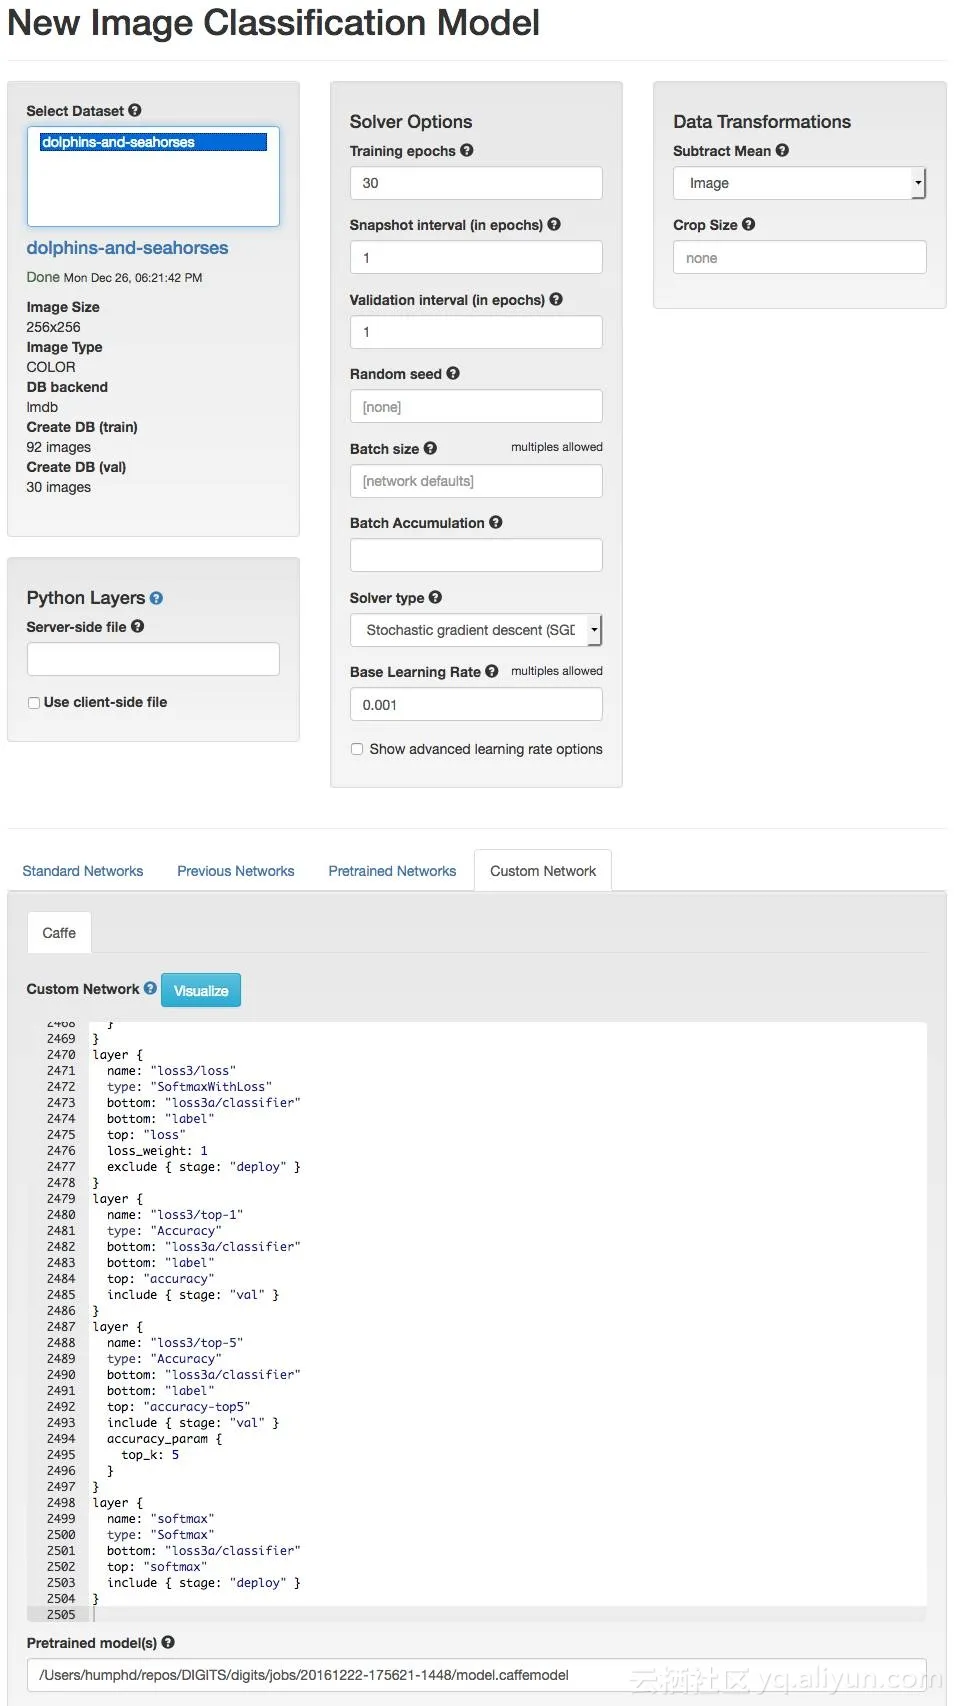This screenshot has height=1706, width=954.
Task: Click the Subtract Mean help icon
Action: (782, 150)
